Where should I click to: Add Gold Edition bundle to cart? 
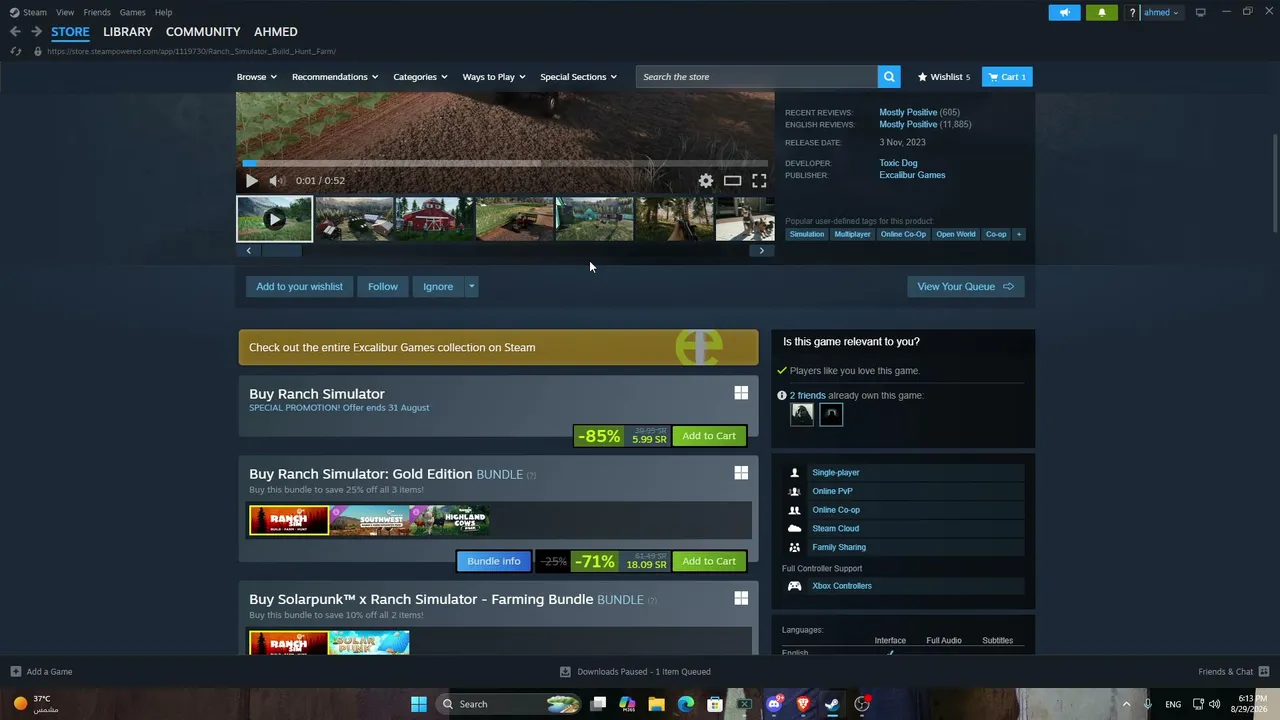(709, 561)
